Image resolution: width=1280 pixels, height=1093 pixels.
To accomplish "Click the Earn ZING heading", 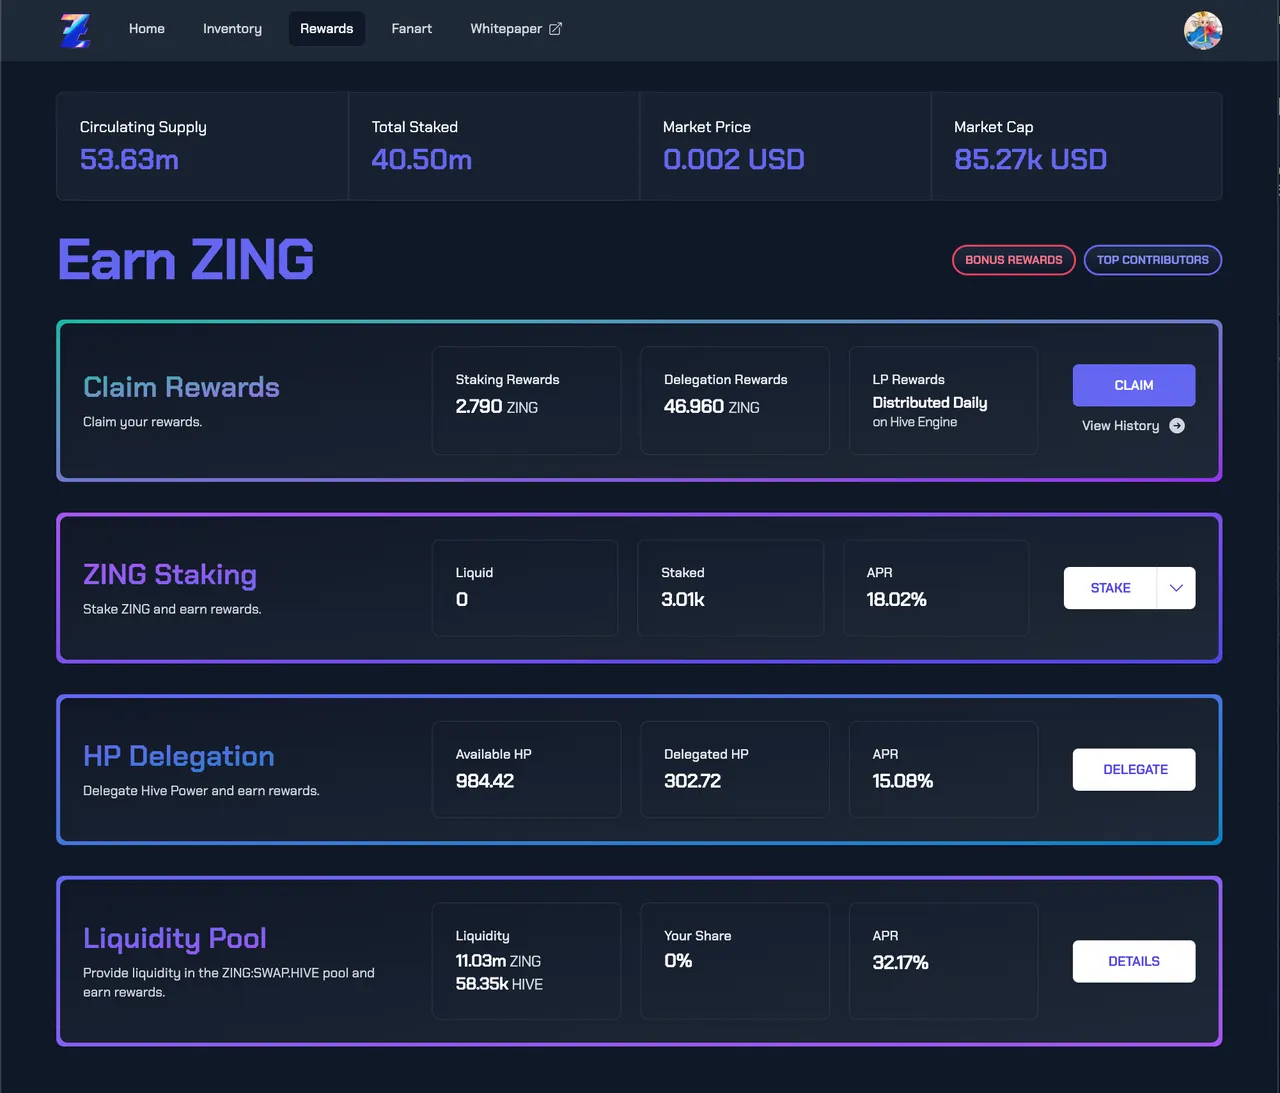I will 186,260.
